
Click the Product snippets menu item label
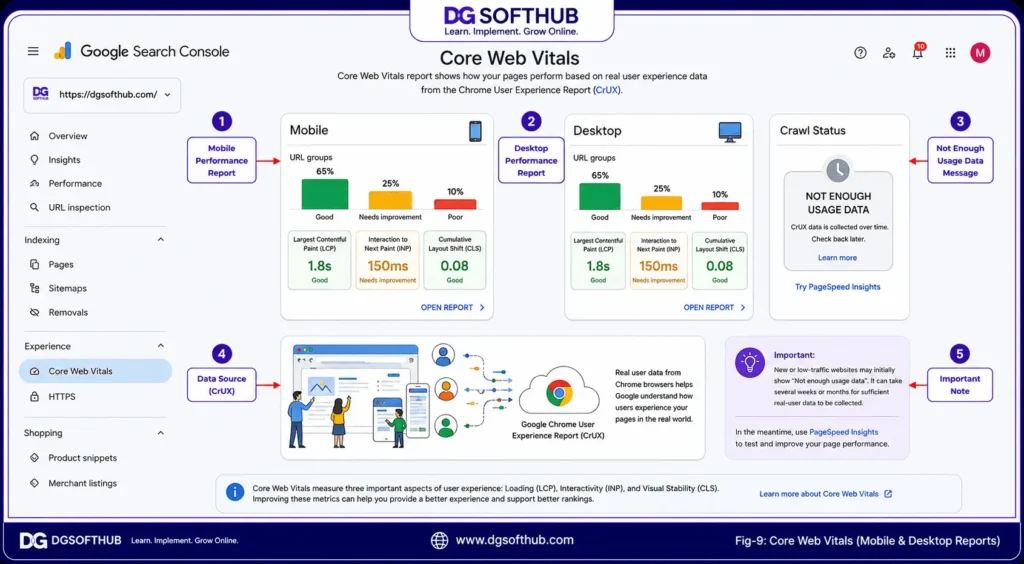coord(83,458)
